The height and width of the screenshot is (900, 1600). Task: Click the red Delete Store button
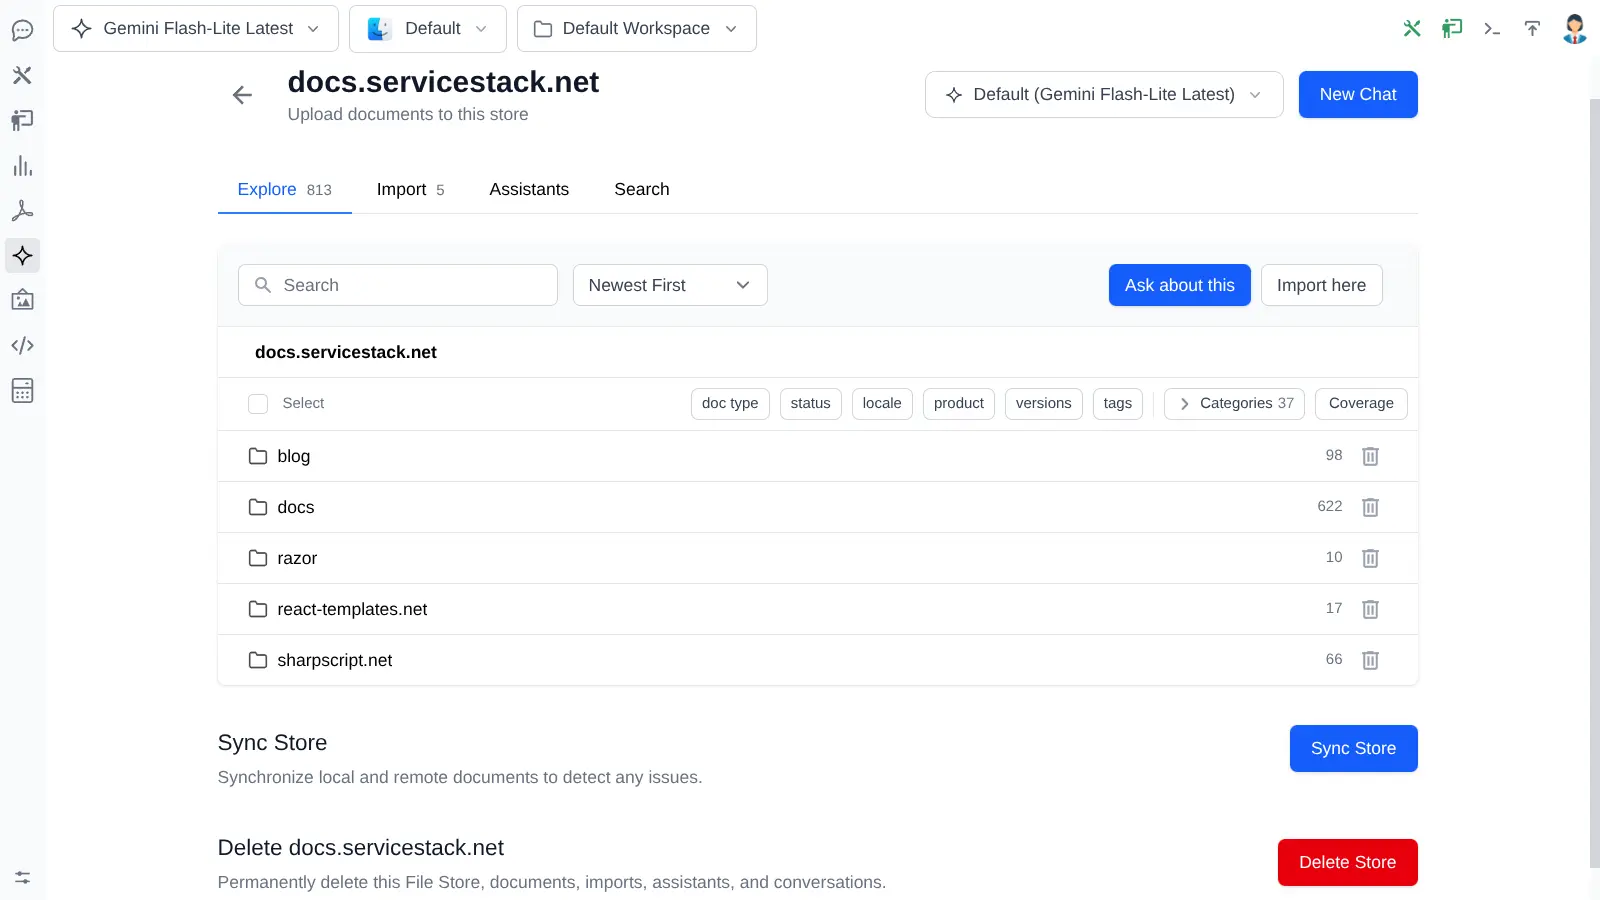click(x=1347, y=862)
